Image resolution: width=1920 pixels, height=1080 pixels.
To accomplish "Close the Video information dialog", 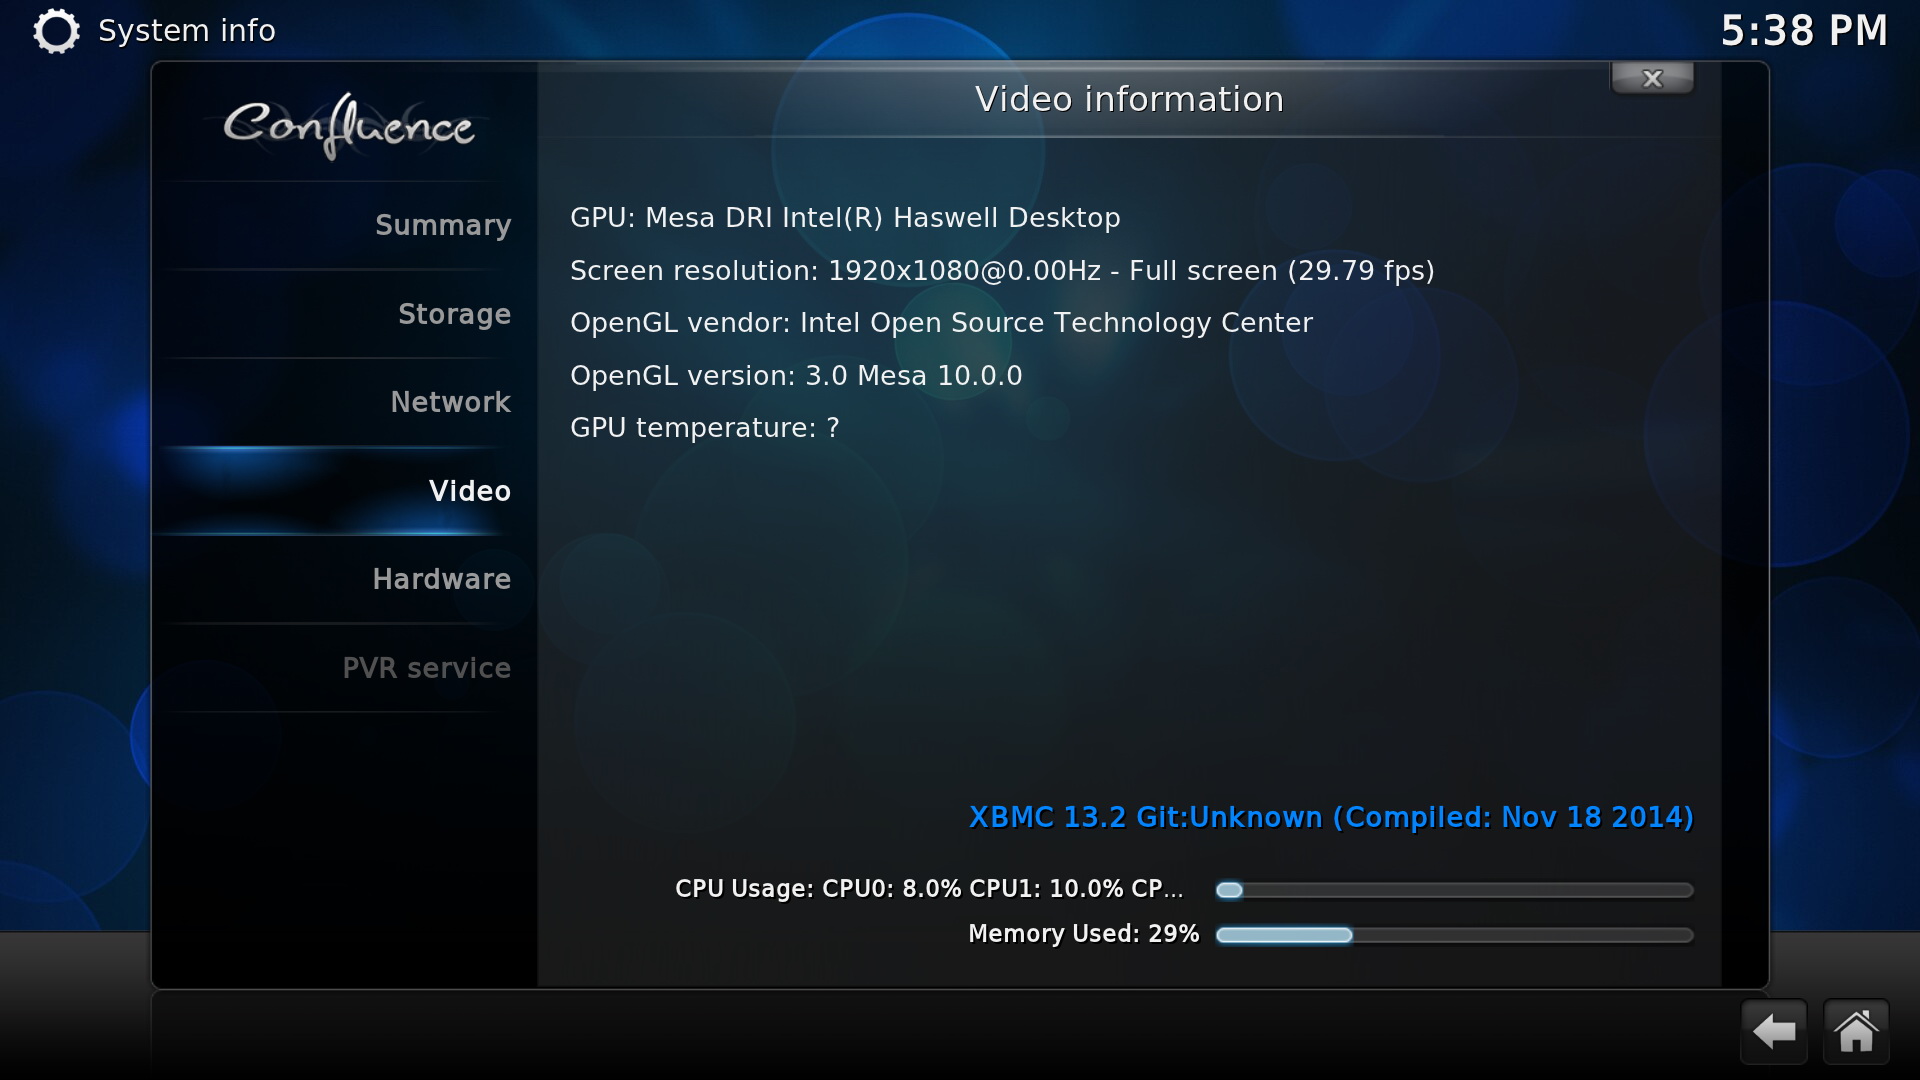I will (1652, 78).
